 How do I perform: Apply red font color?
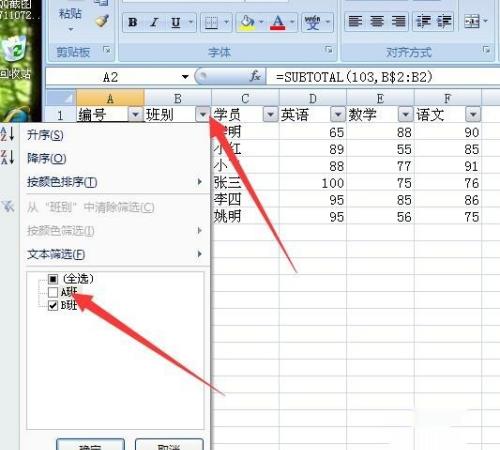click(278, 22)
